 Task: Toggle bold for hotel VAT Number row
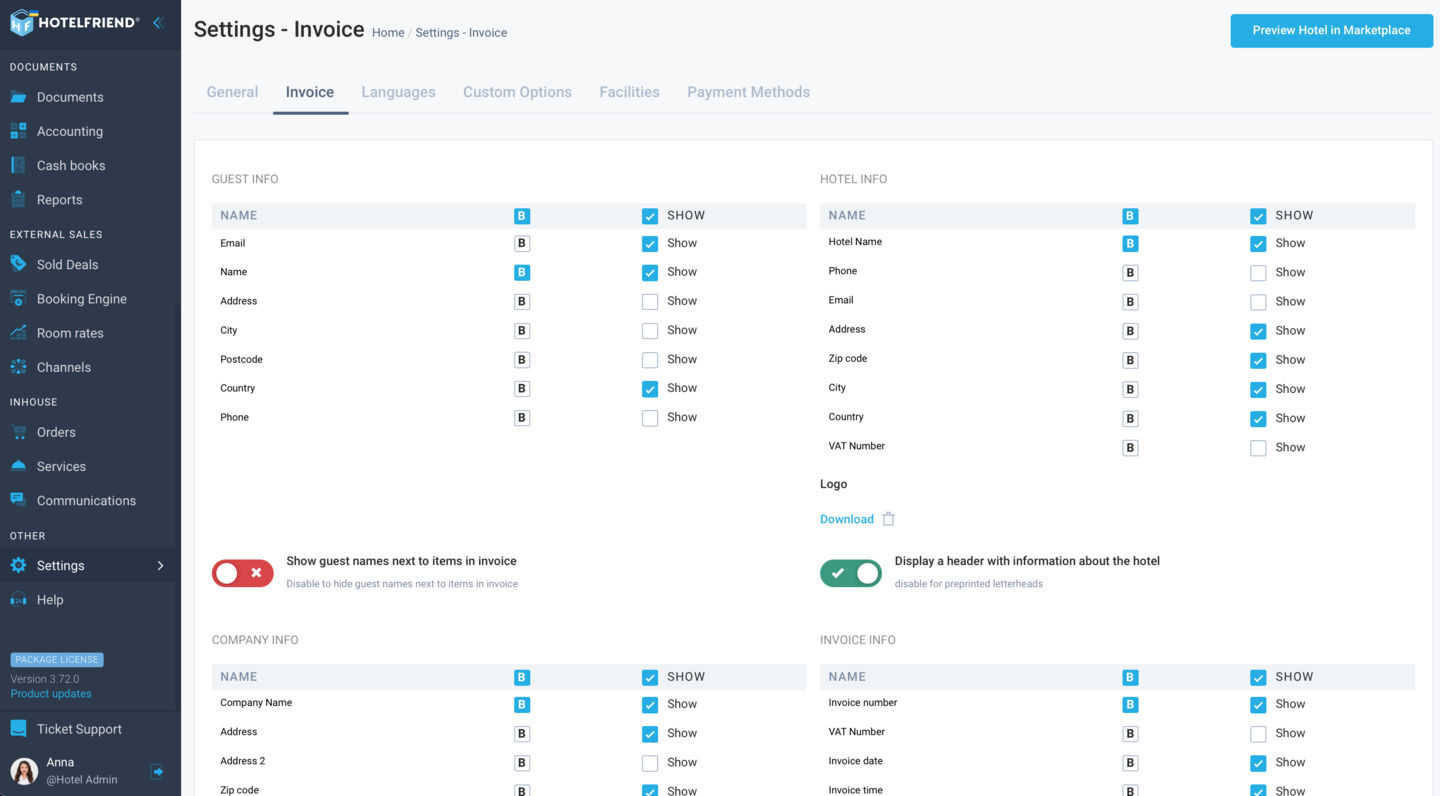pos(1130,447)
